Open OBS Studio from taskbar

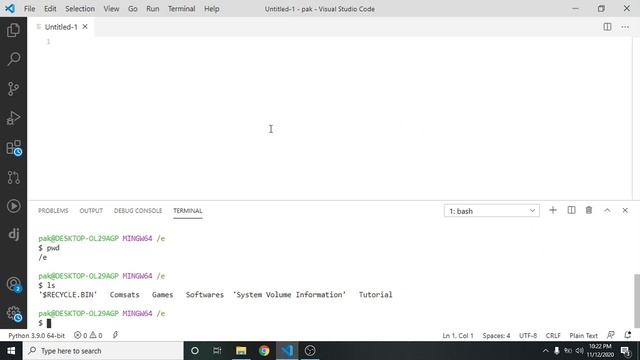(310, 351)
